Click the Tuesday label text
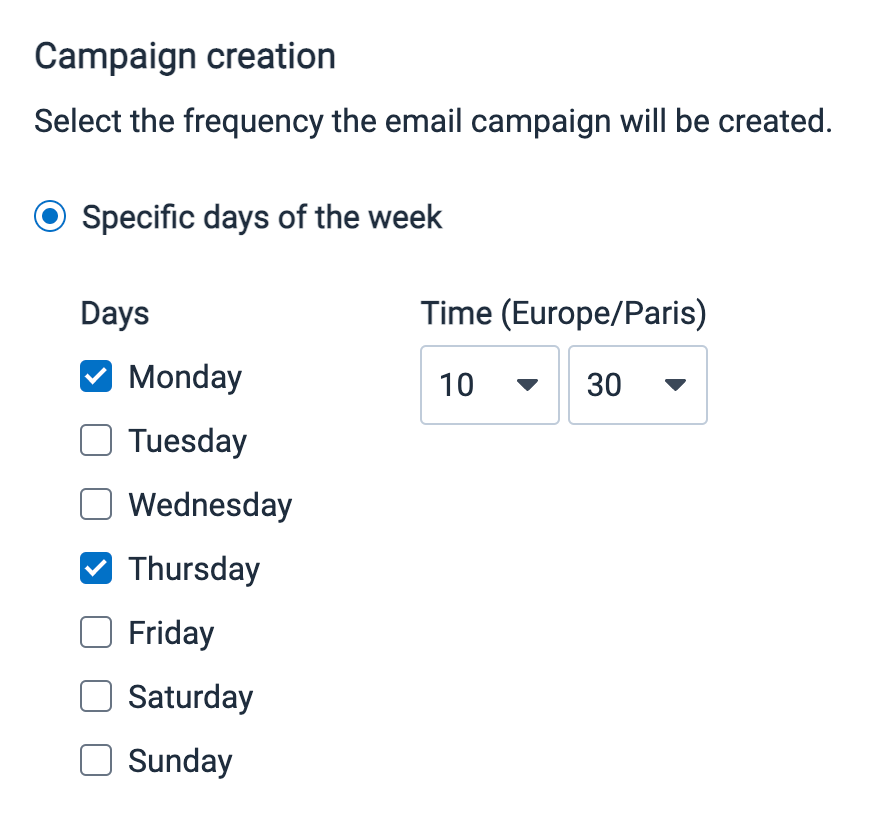The width and height of the screenshot is (884, 814). coord(187,441)
